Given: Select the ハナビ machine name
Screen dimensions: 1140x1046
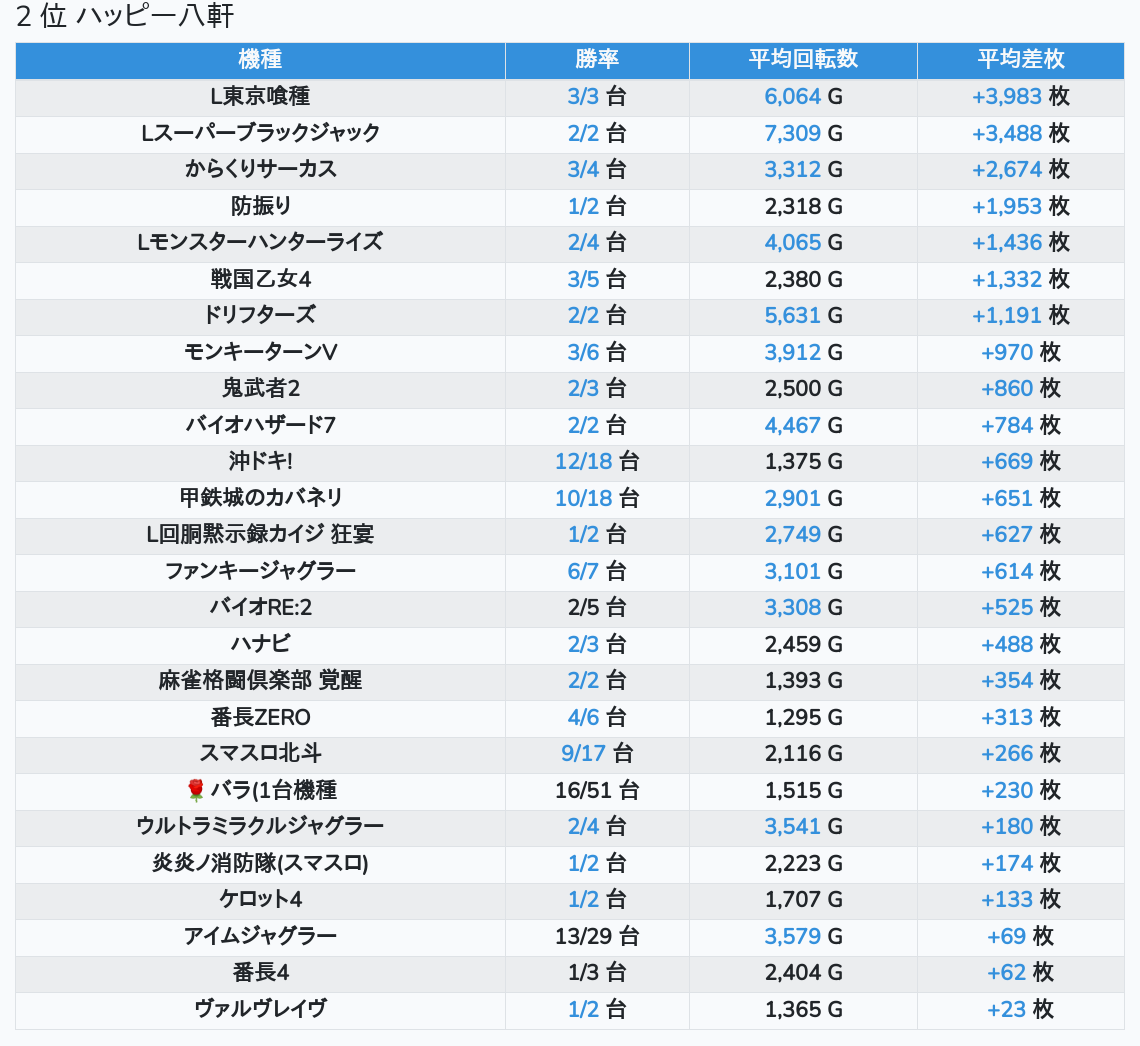Looking at the screenshot, I should 260,645.
